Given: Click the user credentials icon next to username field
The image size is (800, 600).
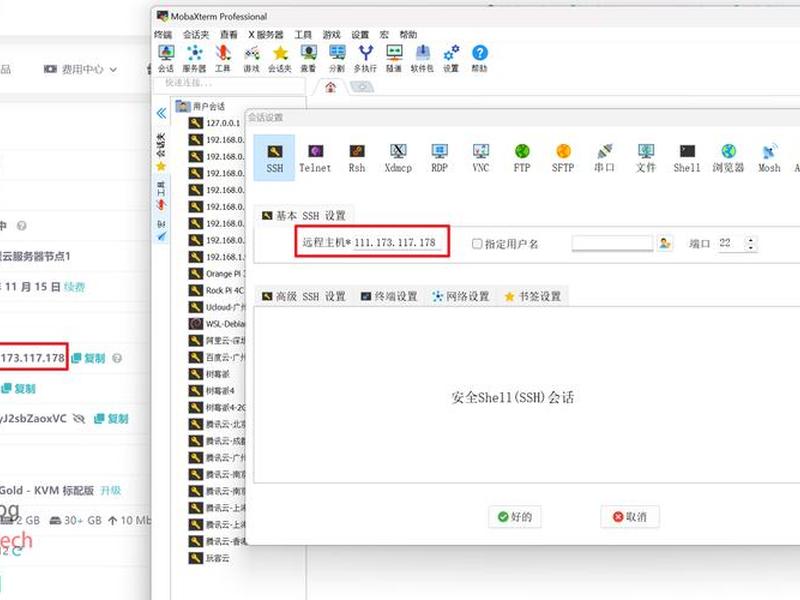Looking at the screenshot, I should click(x=665, y=243).
